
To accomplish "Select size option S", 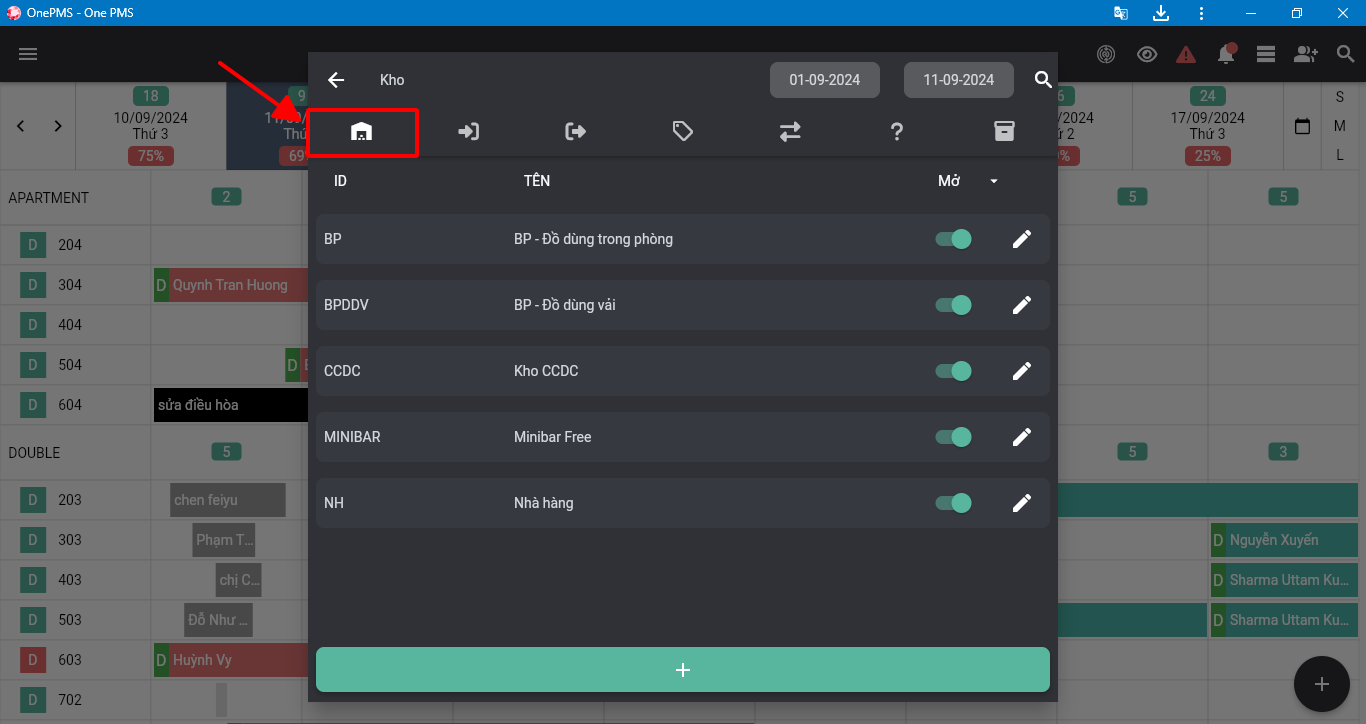I will pos(1340,97).
